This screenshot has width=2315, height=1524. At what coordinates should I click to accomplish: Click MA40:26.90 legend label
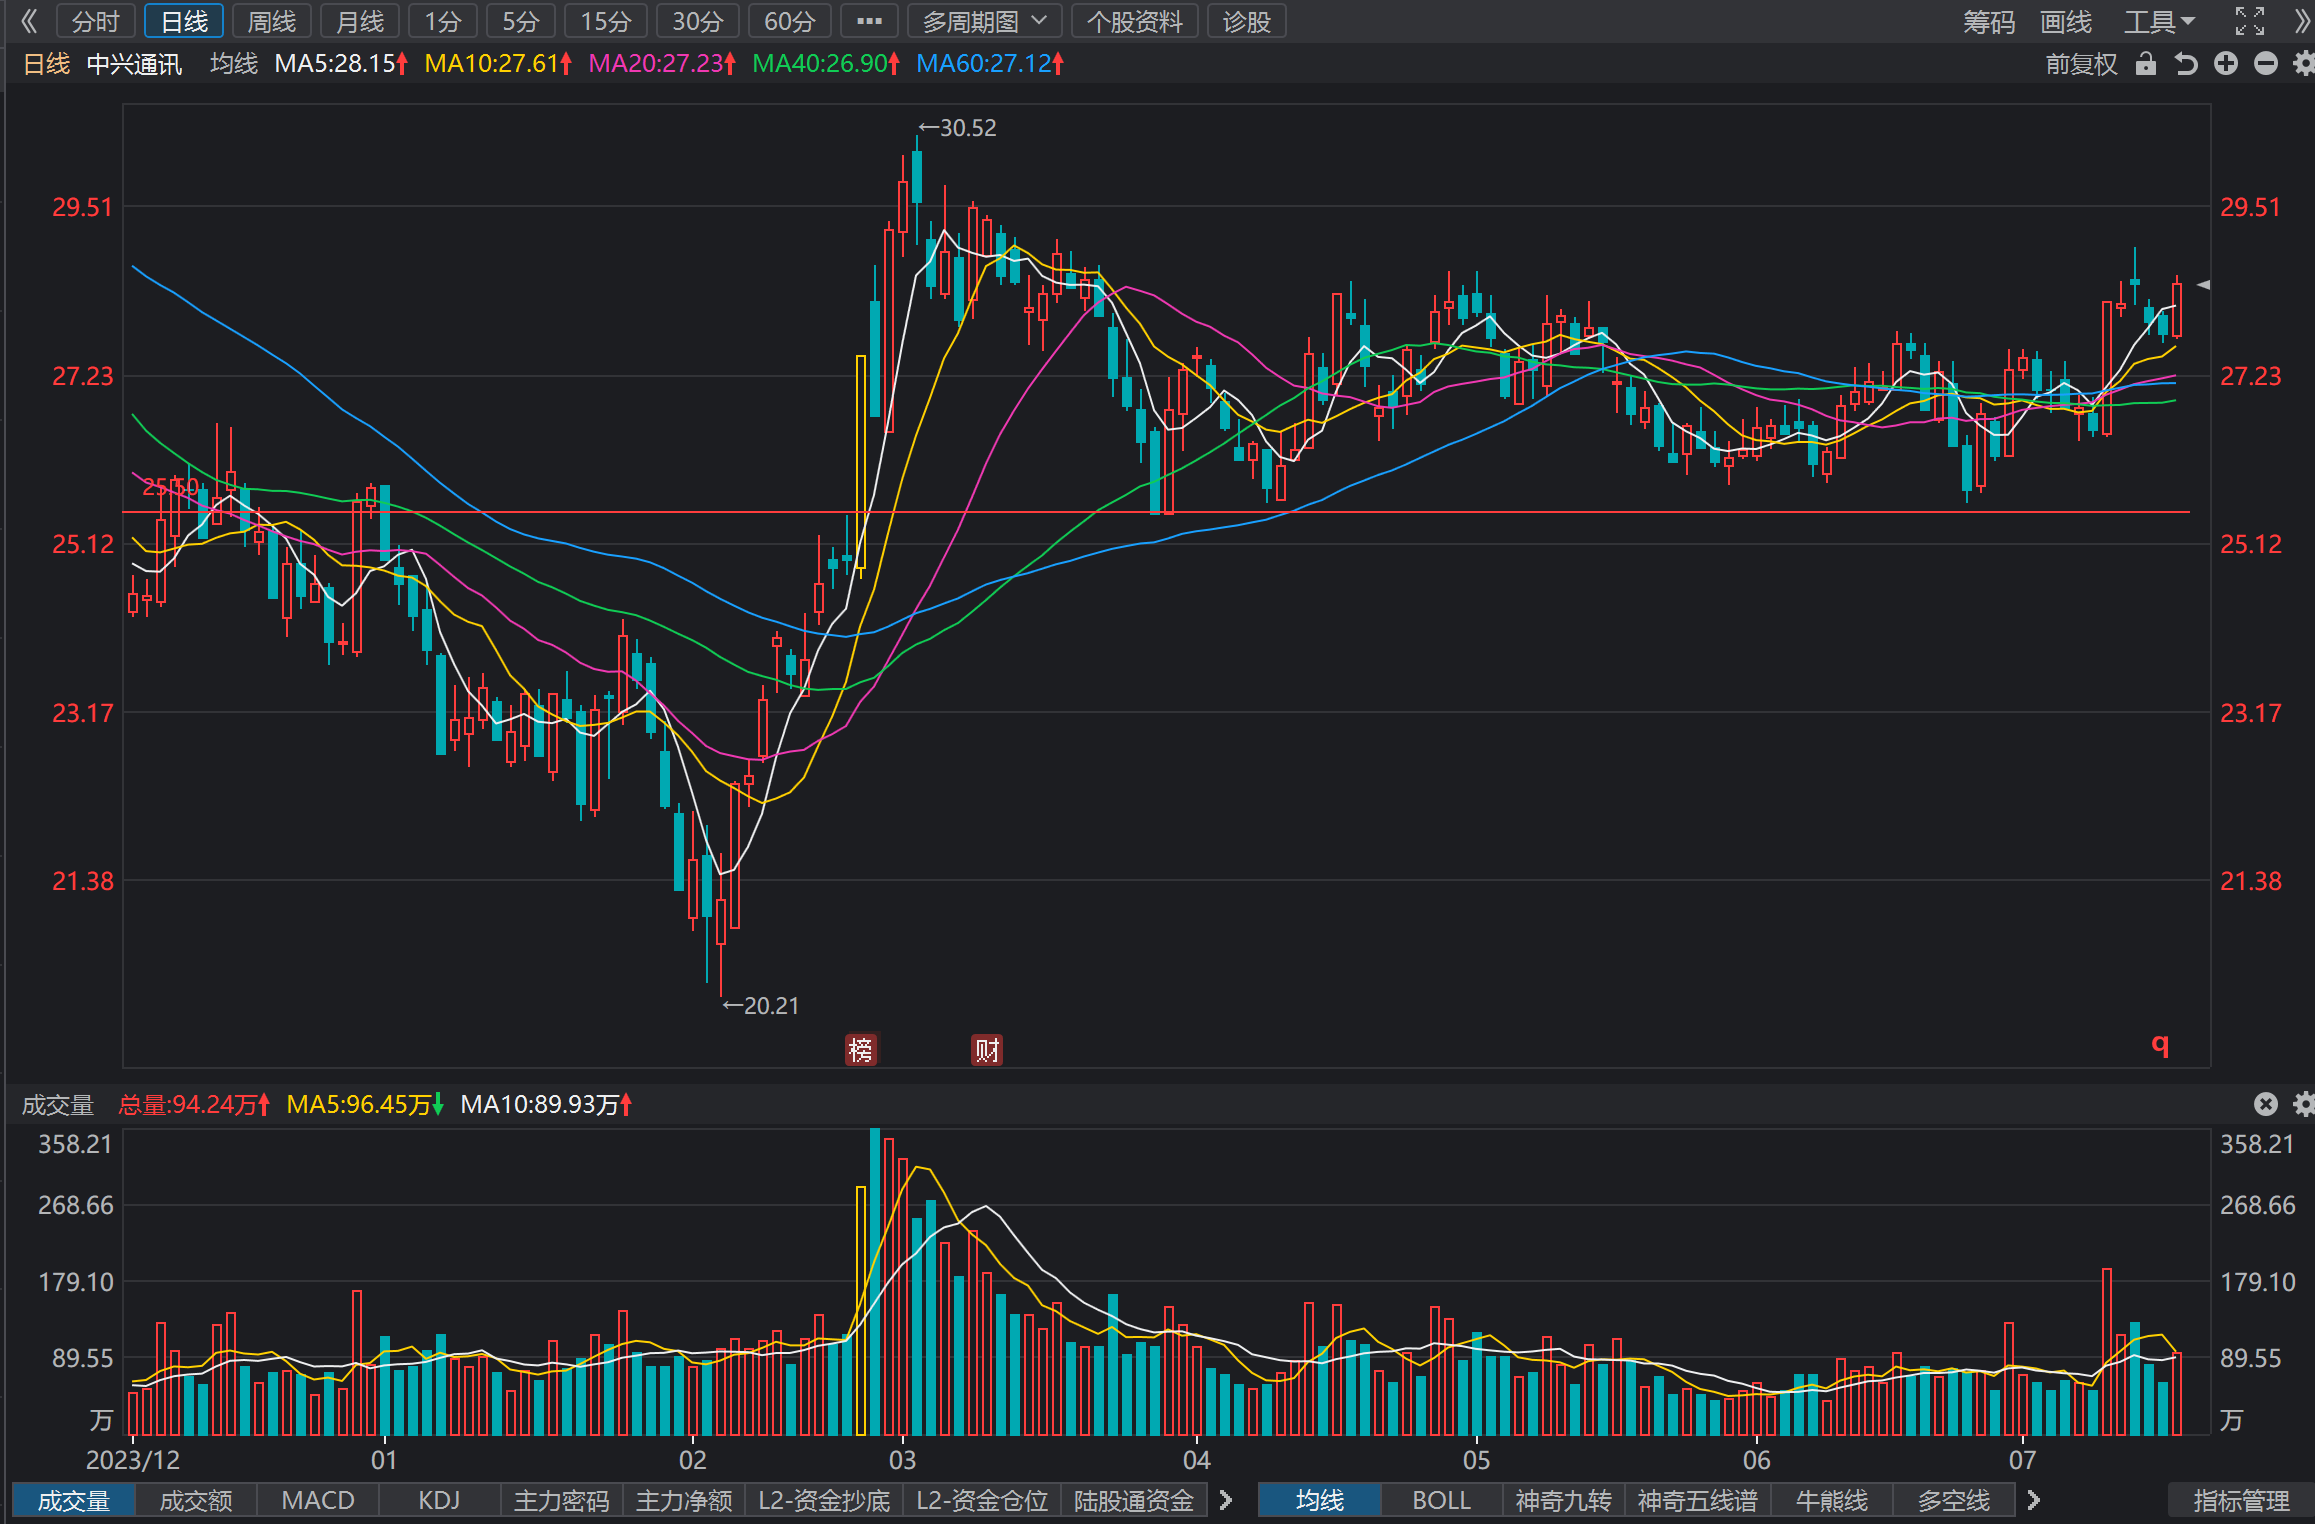click(826, 64)
